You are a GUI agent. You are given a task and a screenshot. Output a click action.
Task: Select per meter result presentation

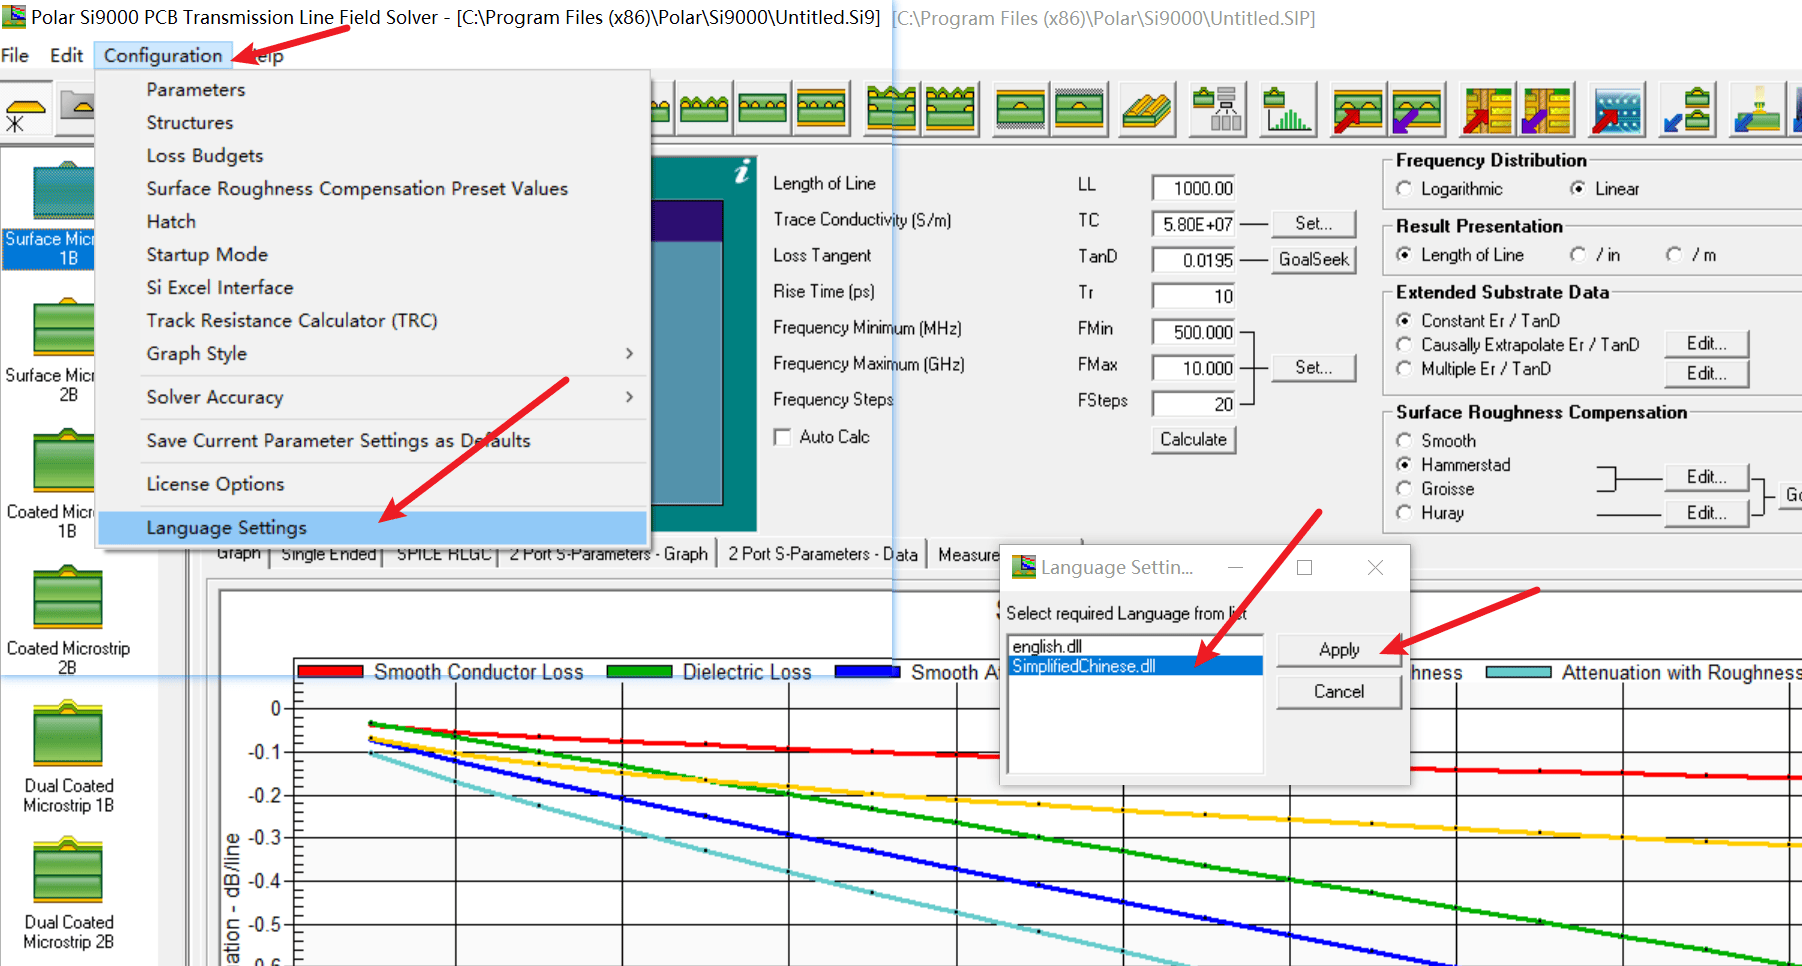[1674, 255]
